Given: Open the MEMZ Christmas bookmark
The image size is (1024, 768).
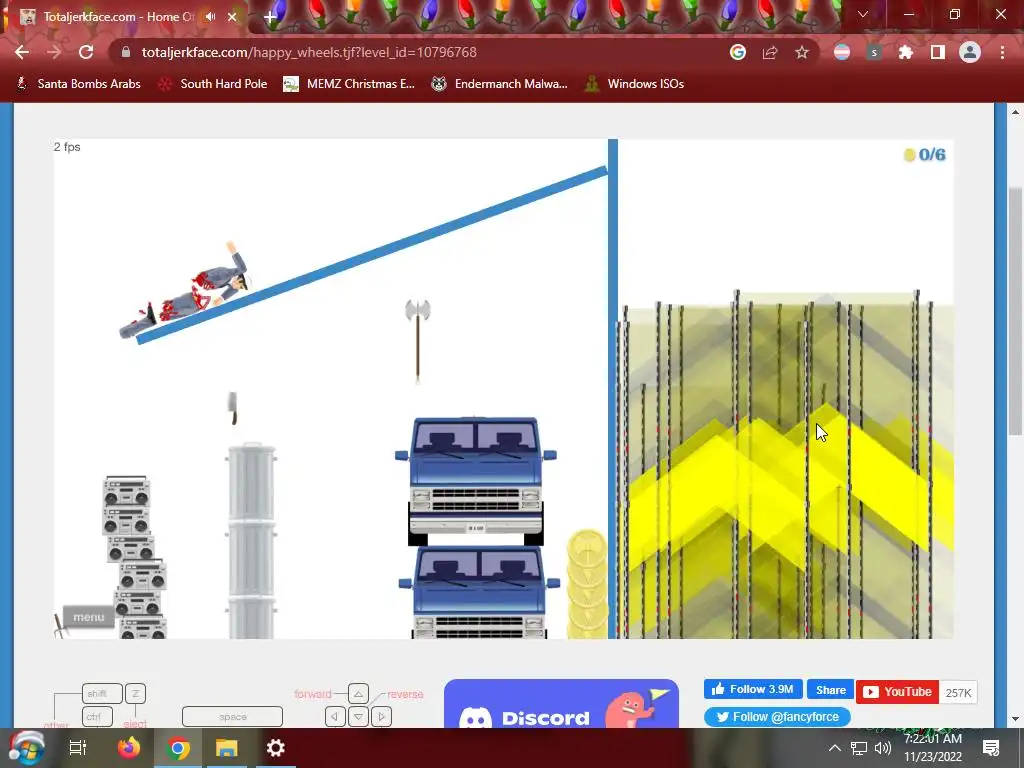Looking at the screenshot, I should click(x=349, y=84).
